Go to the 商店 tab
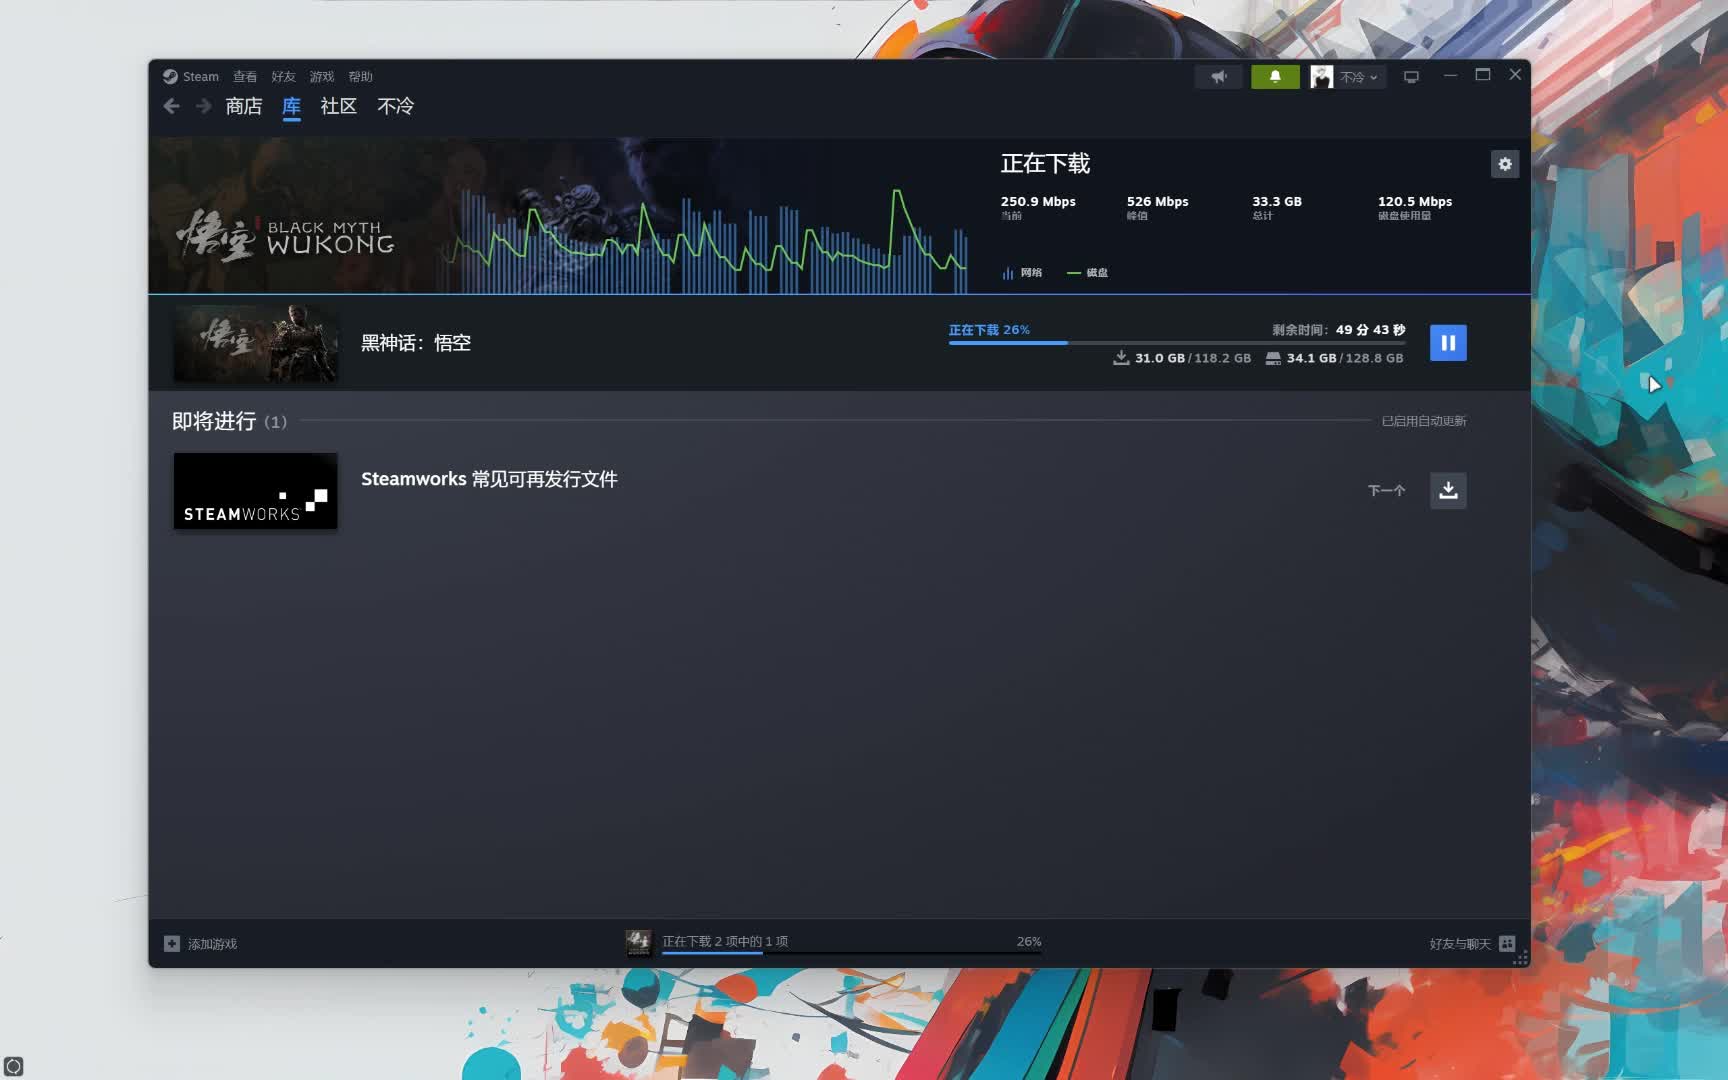This screenshot has height=1080, width=1728. pyautogui.click(x=243, y=106)
